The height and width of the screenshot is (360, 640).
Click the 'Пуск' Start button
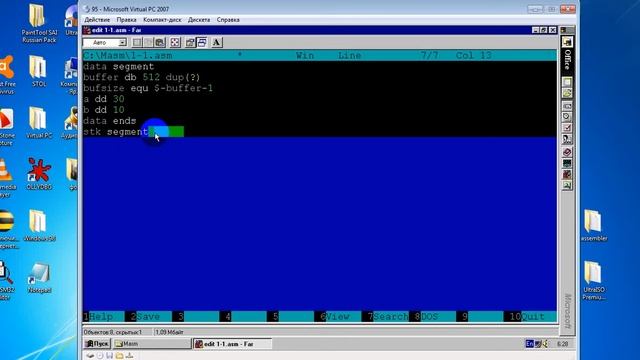point(97,344)
